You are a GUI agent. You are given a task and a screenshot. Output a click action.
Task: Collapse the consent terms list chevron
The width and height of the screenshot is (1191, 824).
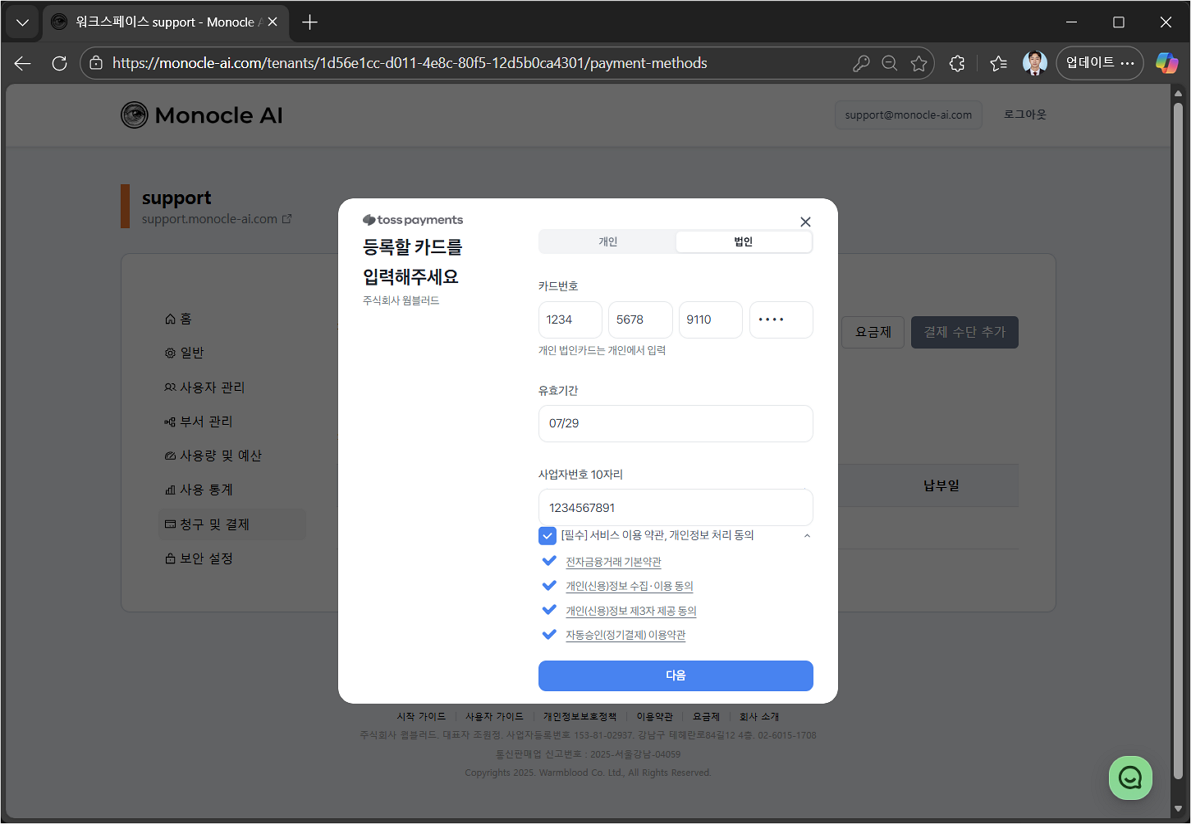(x=806, y=535)
